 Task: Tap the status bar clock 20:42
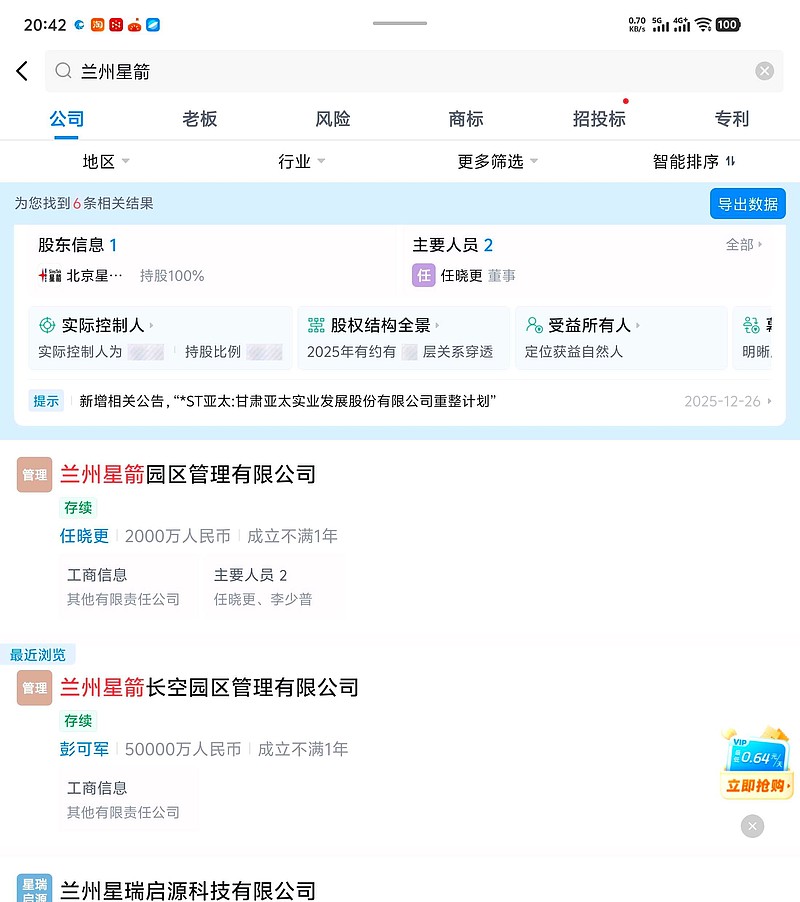(x=45, y=25)
